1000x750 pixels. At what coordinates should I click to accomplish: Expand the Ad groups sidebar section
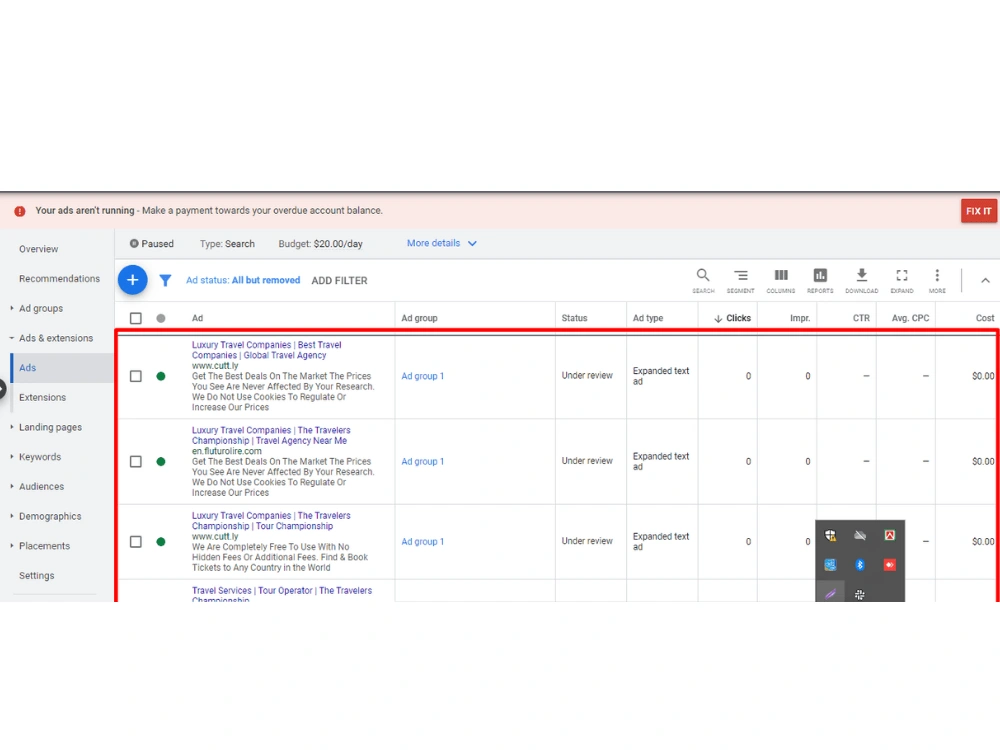pos(12,308)
